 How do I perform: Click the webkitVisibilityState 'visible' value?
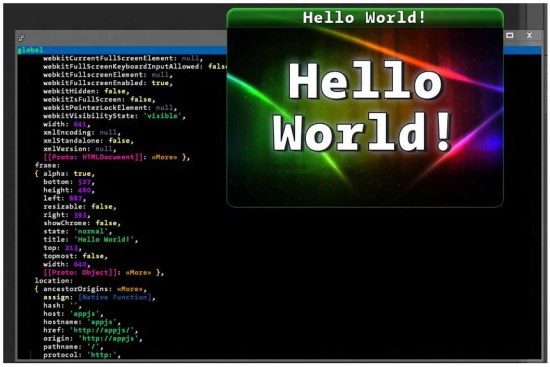162,116
